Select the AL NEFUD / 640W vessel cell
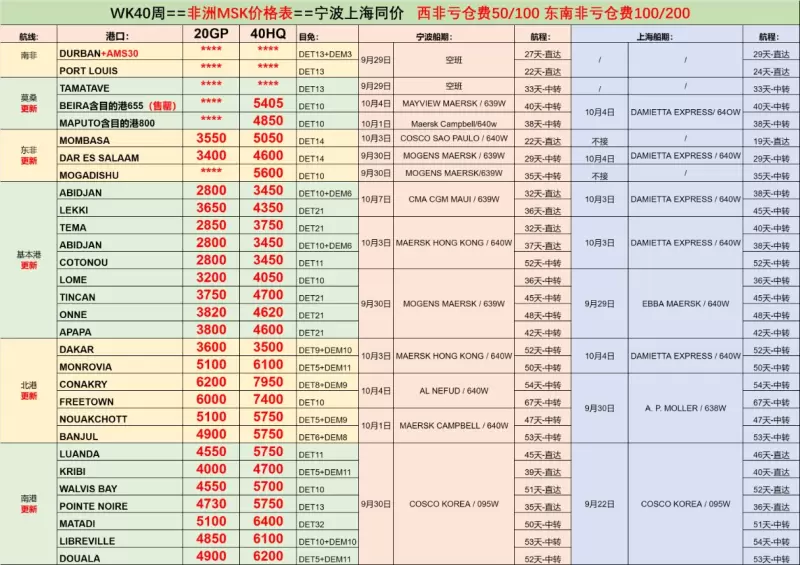Viewport: 800px width, 565px height. [454, 391]
